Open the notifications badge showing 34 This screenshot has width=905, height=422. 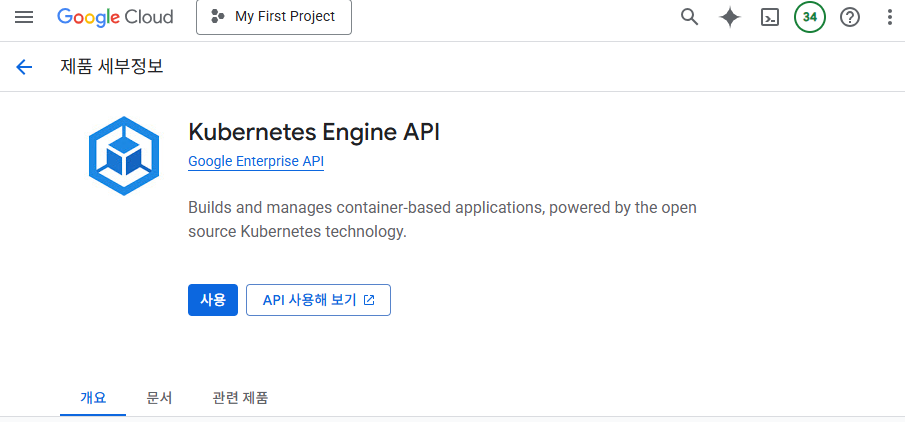coord(810,17)
